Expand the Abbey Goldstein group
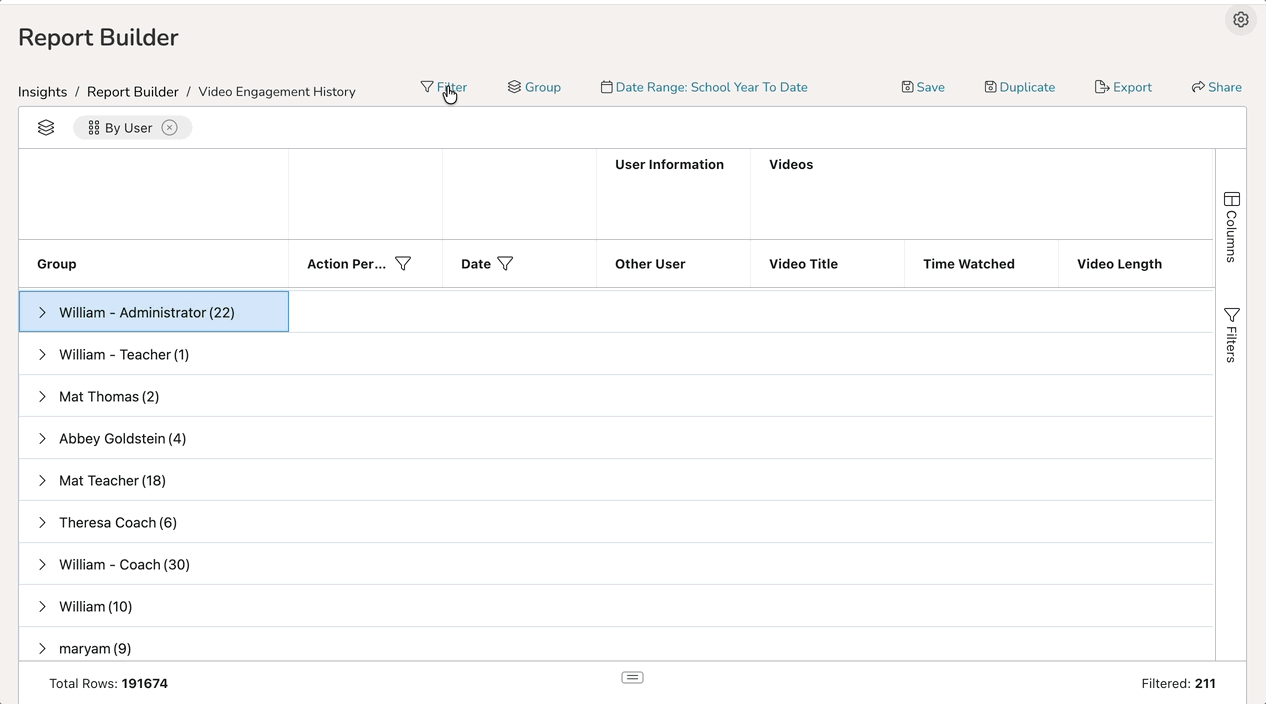The width and height of the screenshot is (1266, 704). point(42,439)
